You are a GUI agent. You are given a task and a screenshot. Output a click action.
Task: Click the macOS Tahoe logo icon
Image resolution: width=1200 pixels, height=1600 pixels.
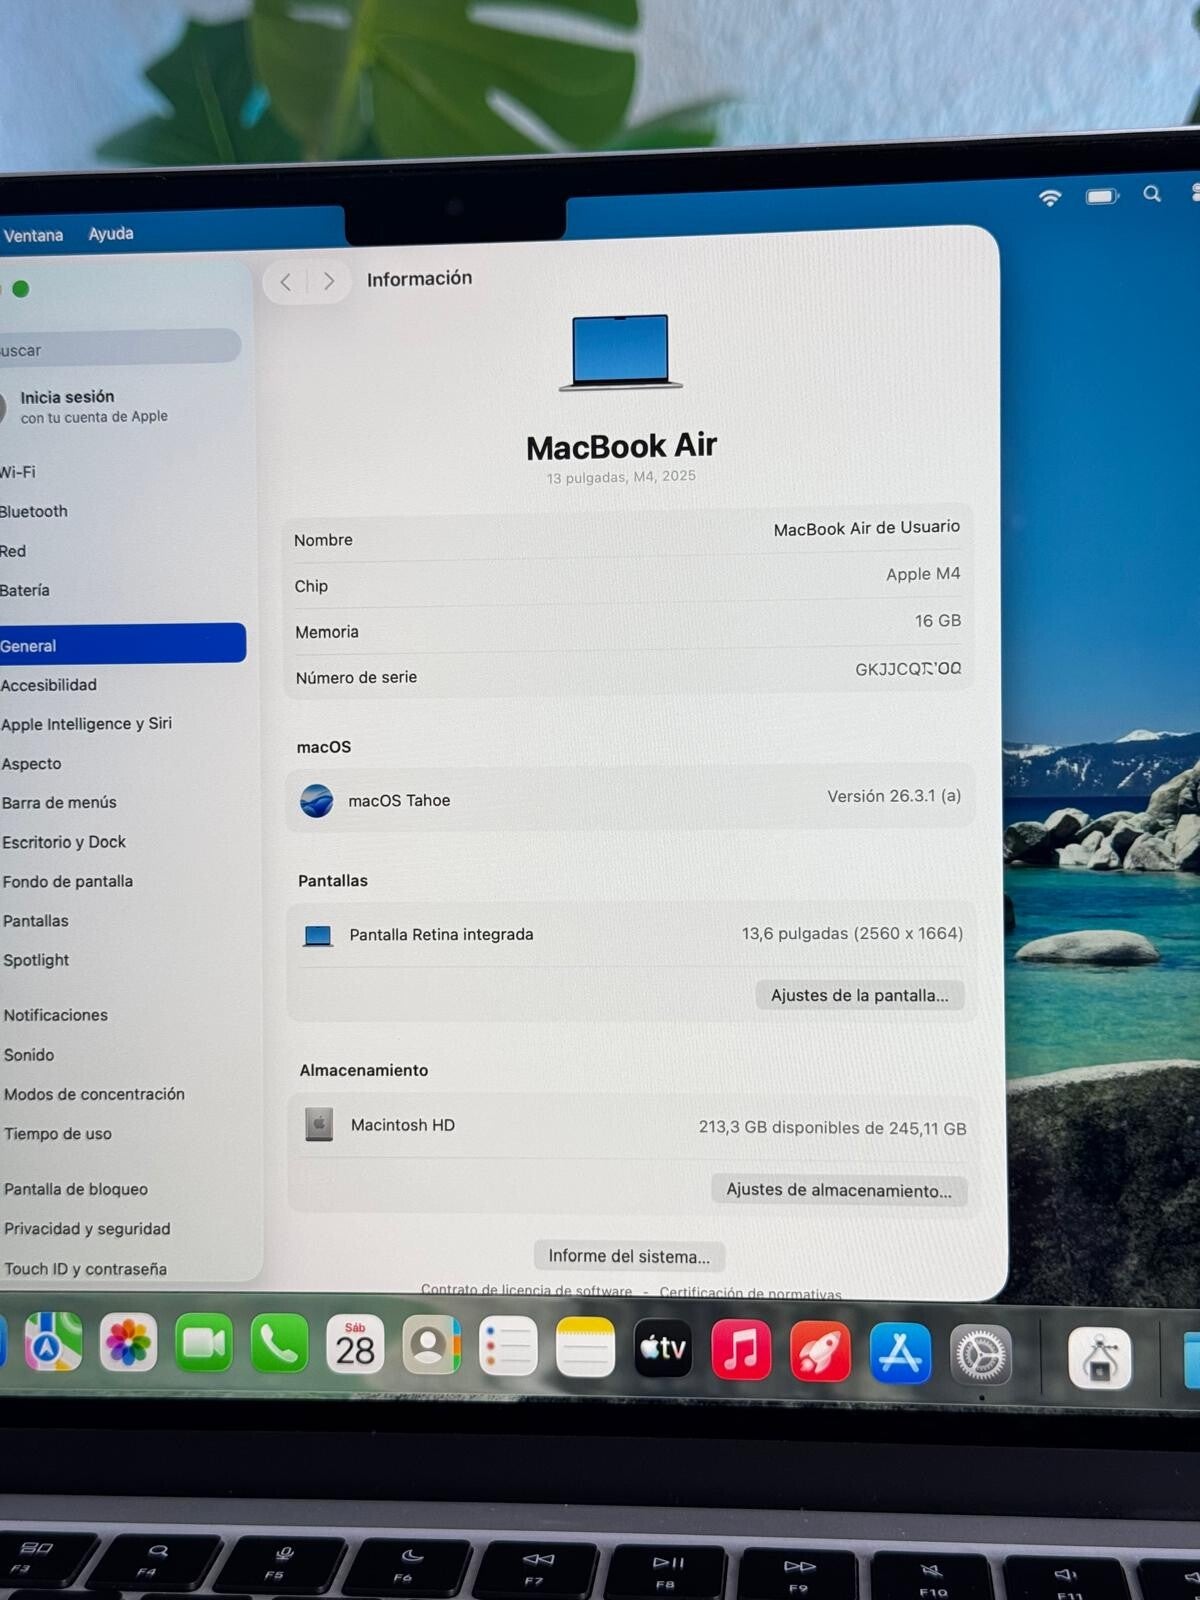pos(317,801)
